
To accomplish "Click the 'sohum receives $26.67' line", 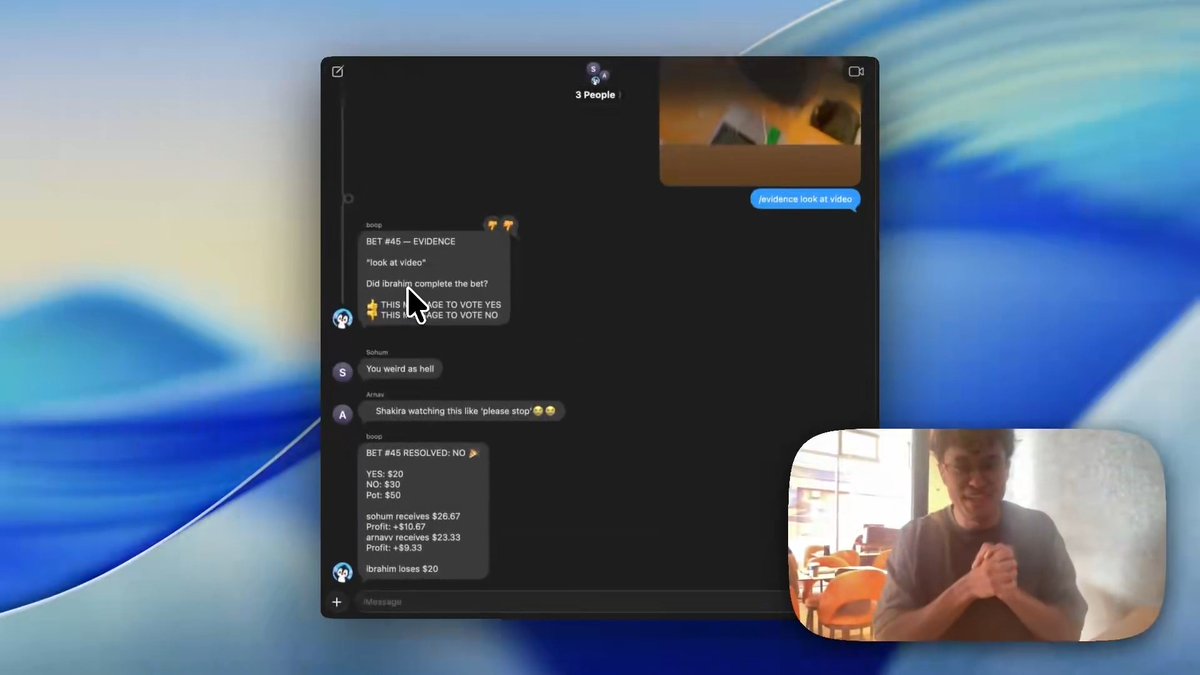I will click(x=413, y=516).
